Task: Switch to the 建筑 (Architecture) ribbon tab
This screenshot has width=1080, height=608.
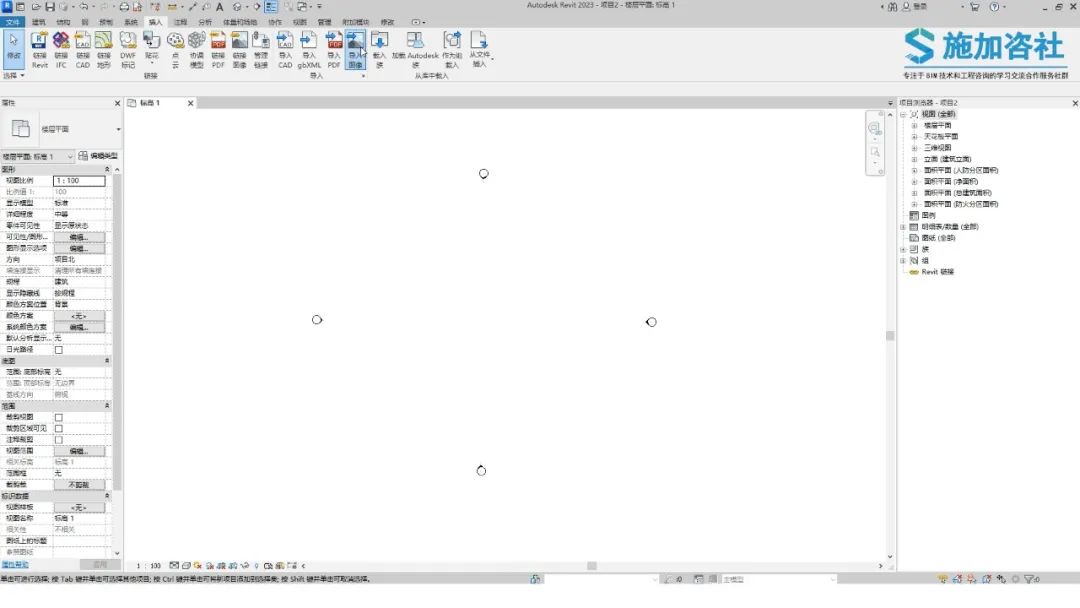Action: [x=39, y=22]
